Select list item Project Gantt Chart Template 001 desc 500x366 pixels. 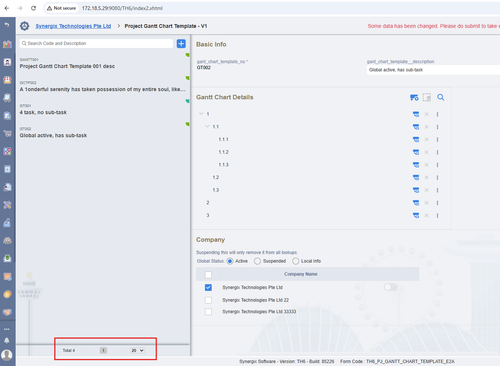tap(103, 63)
